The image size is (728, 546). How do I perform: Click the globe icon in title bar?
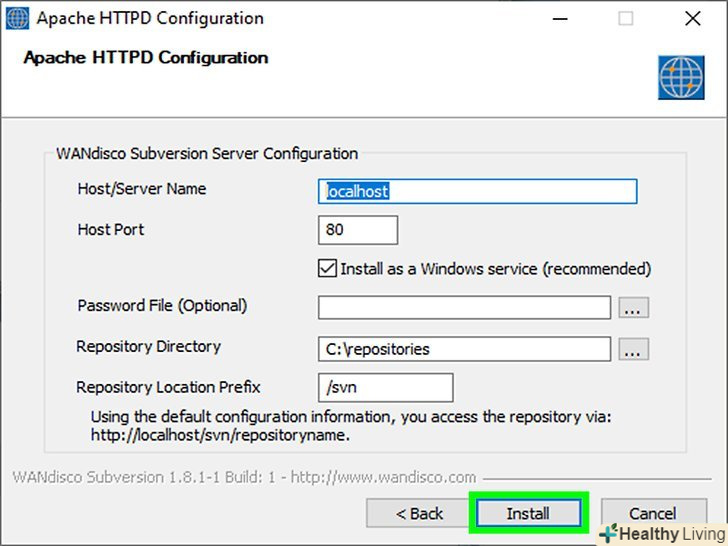(17, 19)
